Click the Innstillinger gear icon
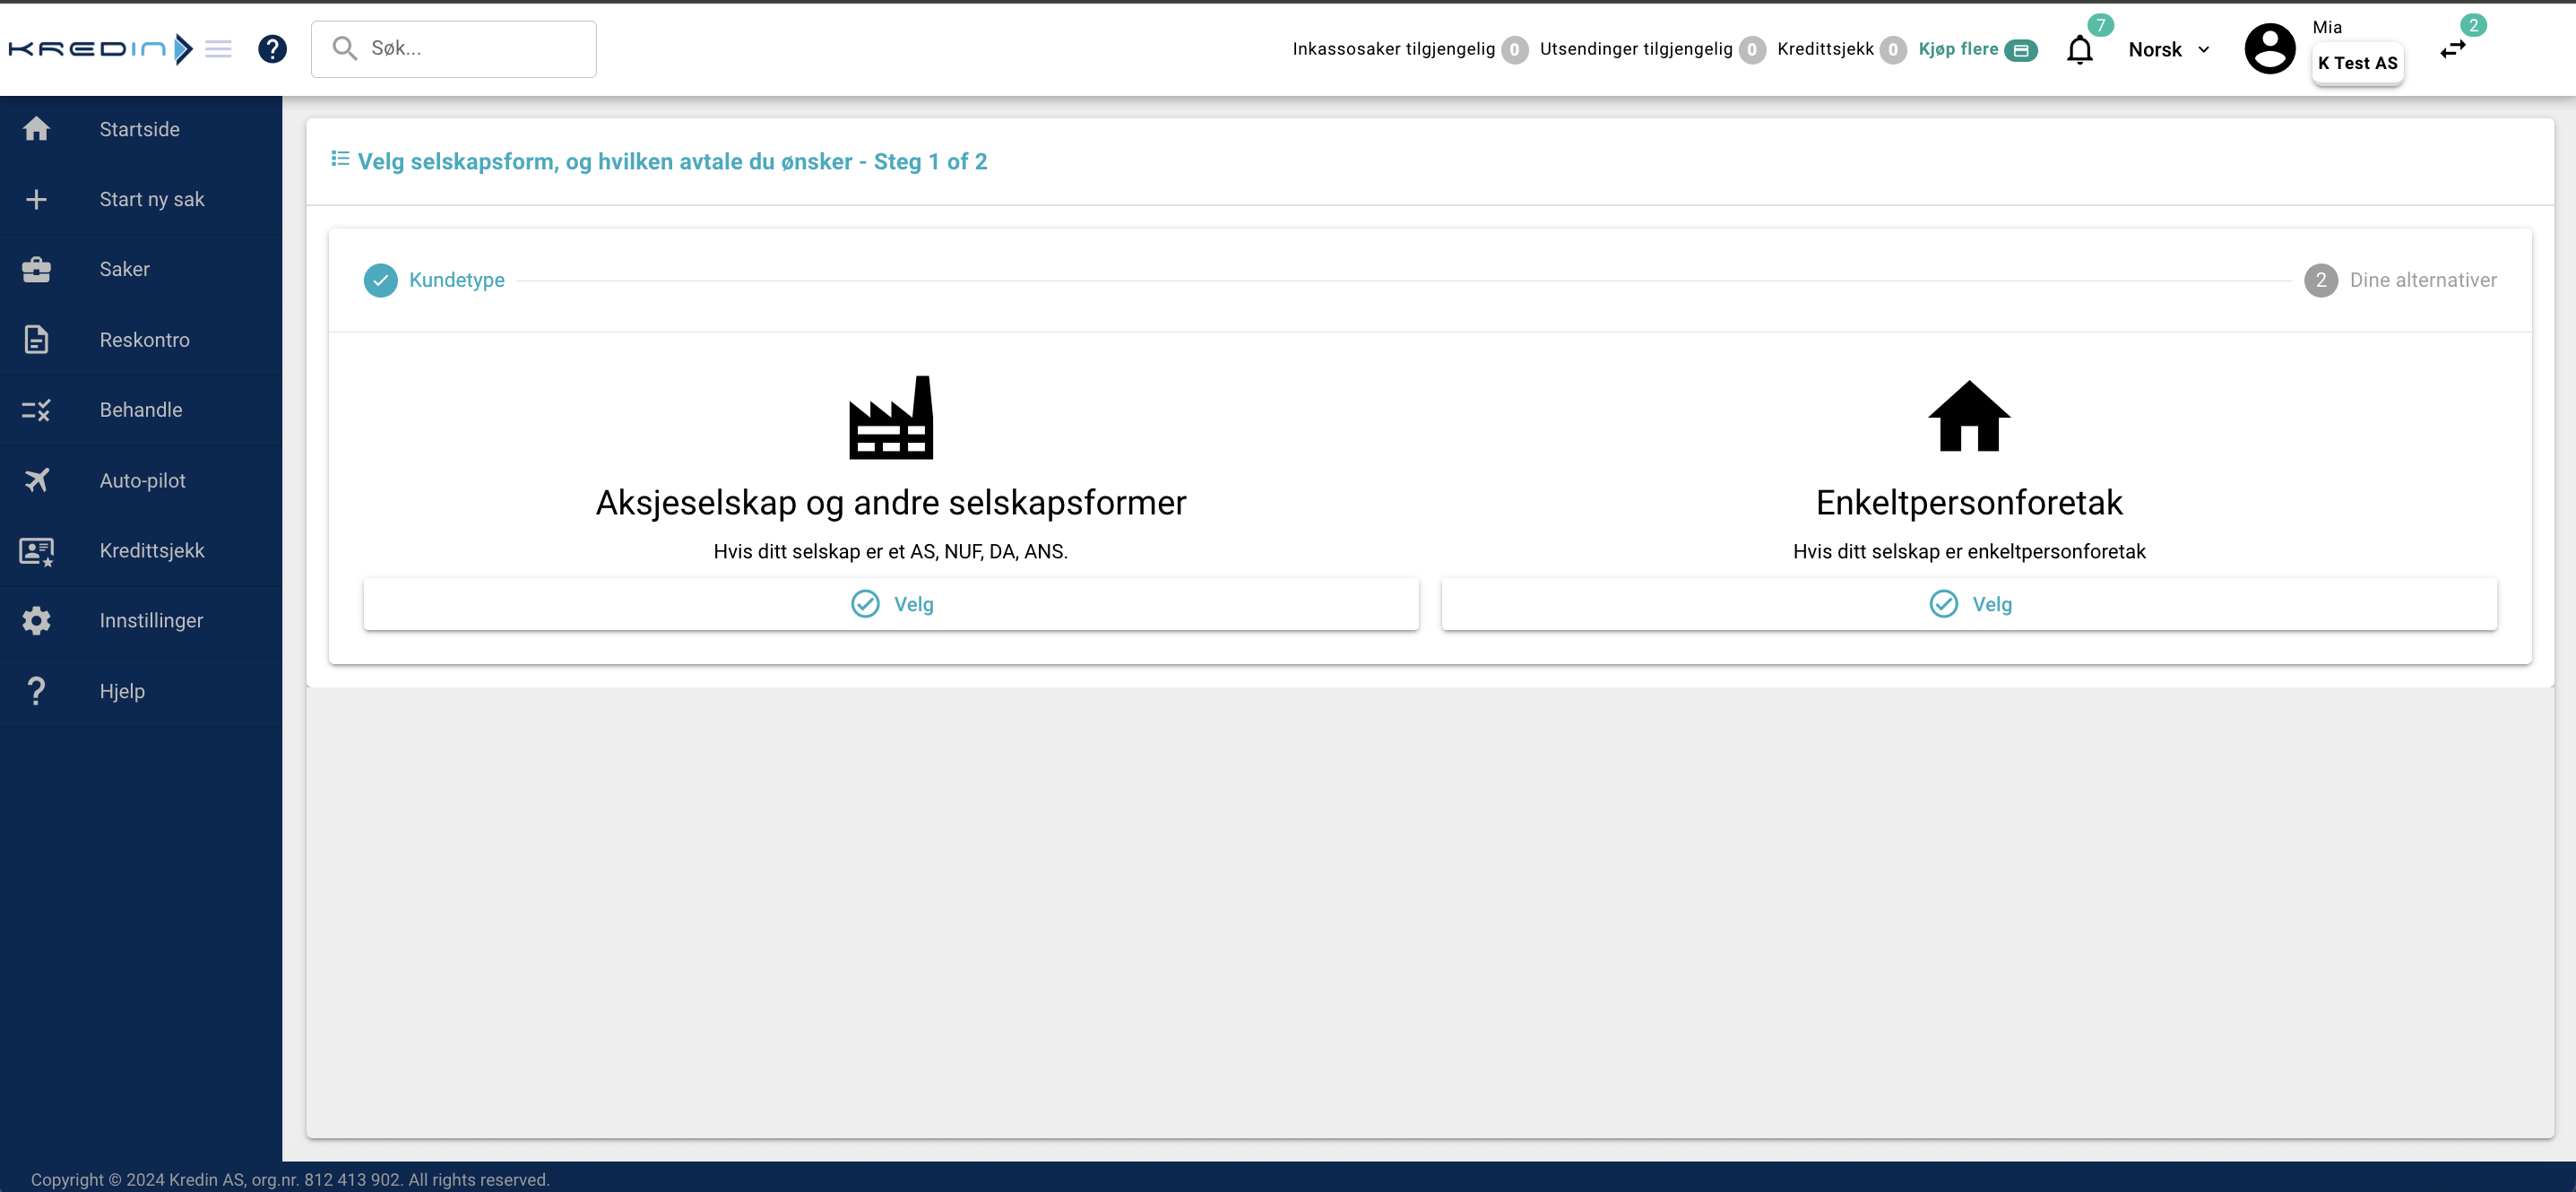The height and width of the screenshot is (1192, 2576). 36,621
